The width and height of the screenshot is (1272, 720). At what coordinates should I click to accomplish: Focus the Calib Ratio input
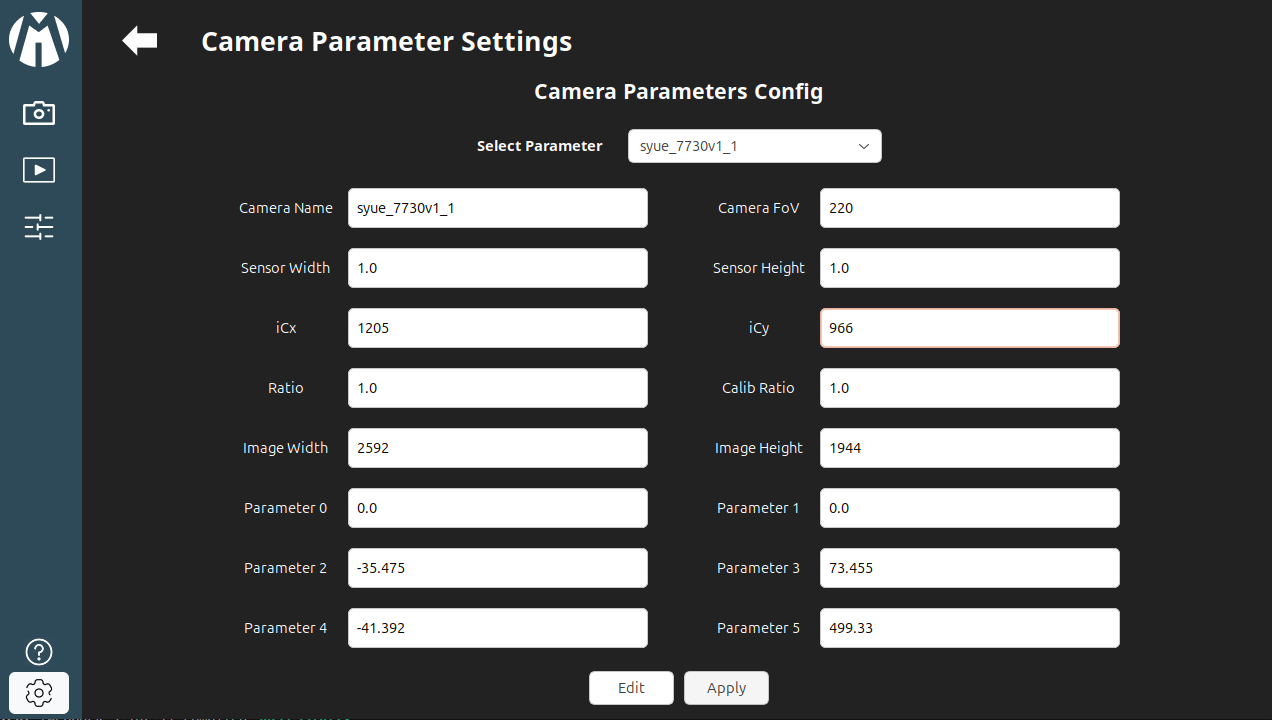(x=969, y=388)
